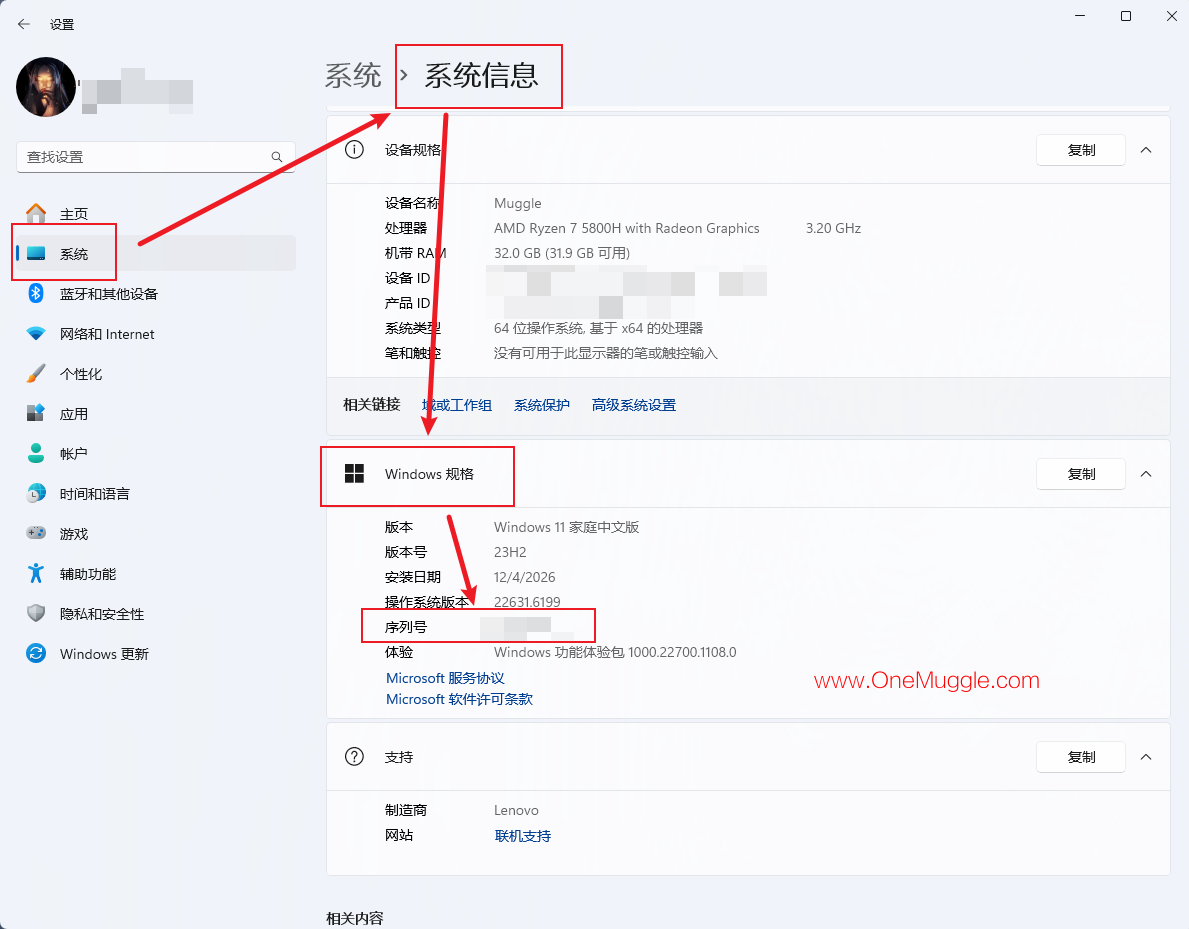The image size is (1189, 929).
Task: Open 隐私和安全性 settings
Action: (x=155, y=614)
